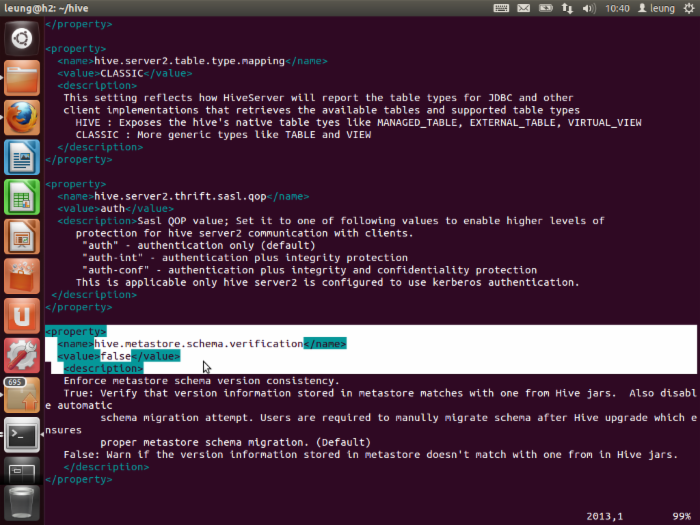The image size is (700, 525).
Task: Click on hive.server2.thrift.sasl.qop property name
Action: (x=180, y=196)
